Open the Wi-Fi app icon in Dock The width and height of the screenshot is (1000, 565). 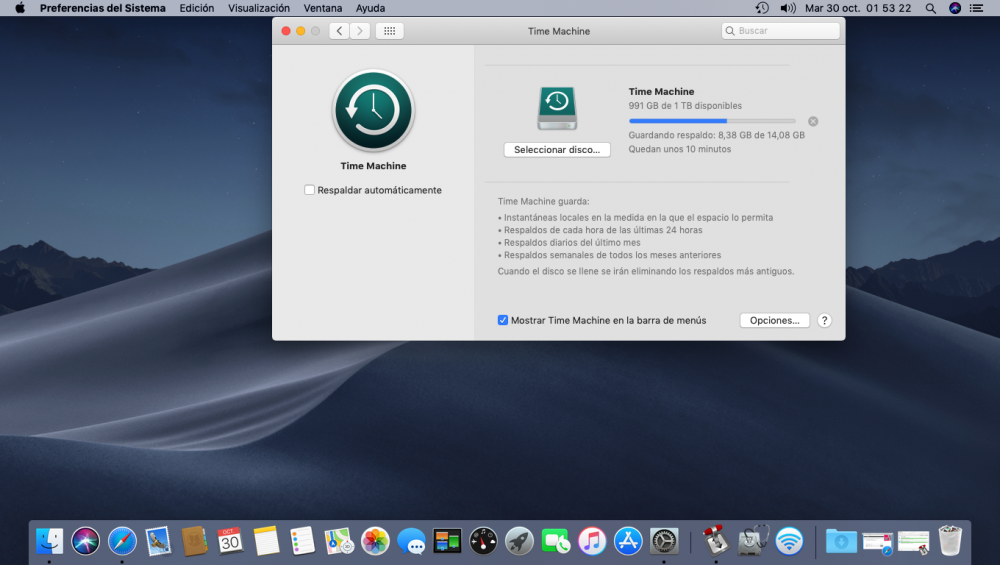click(790, 541)
